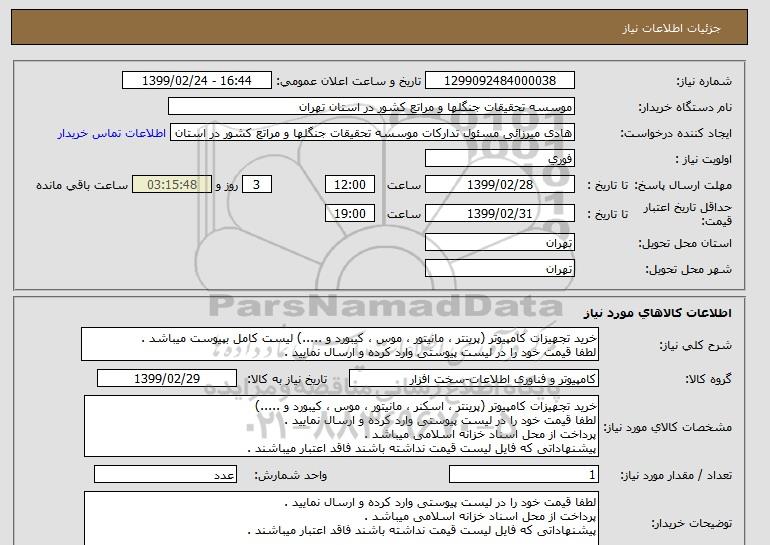The width and height of the screenshot is (770, 545).
Task: Click the request creator field هادی میرزائی
Action: click(x=372, y=133)
